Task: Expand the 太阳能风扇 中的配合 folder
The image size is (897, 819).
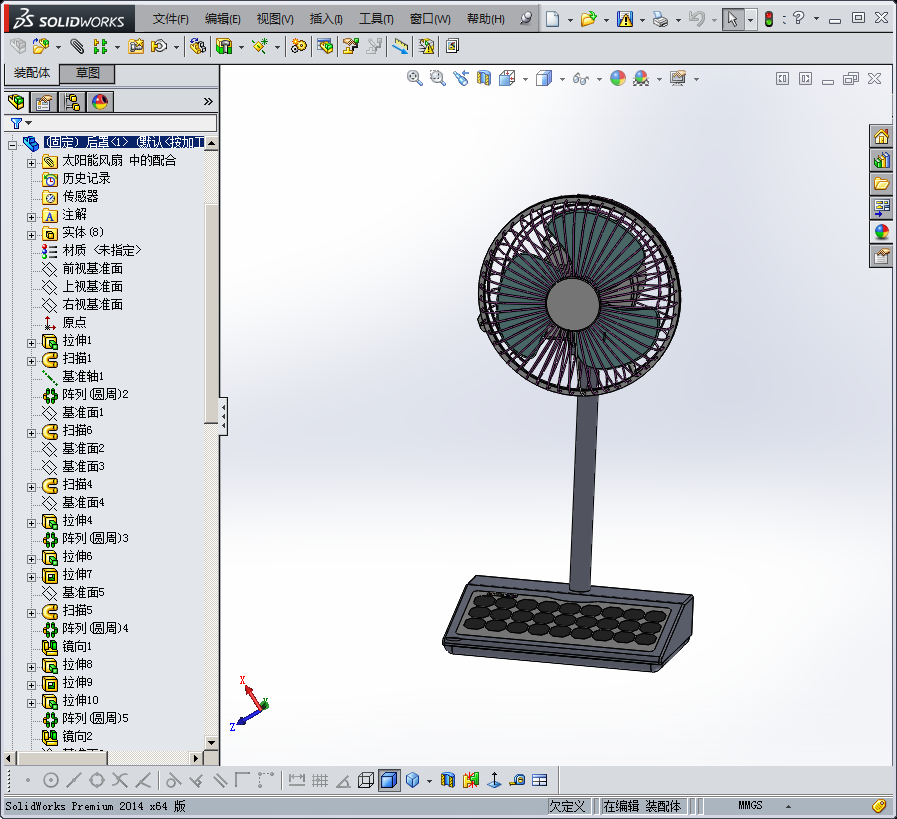Action: coord(31,163)
